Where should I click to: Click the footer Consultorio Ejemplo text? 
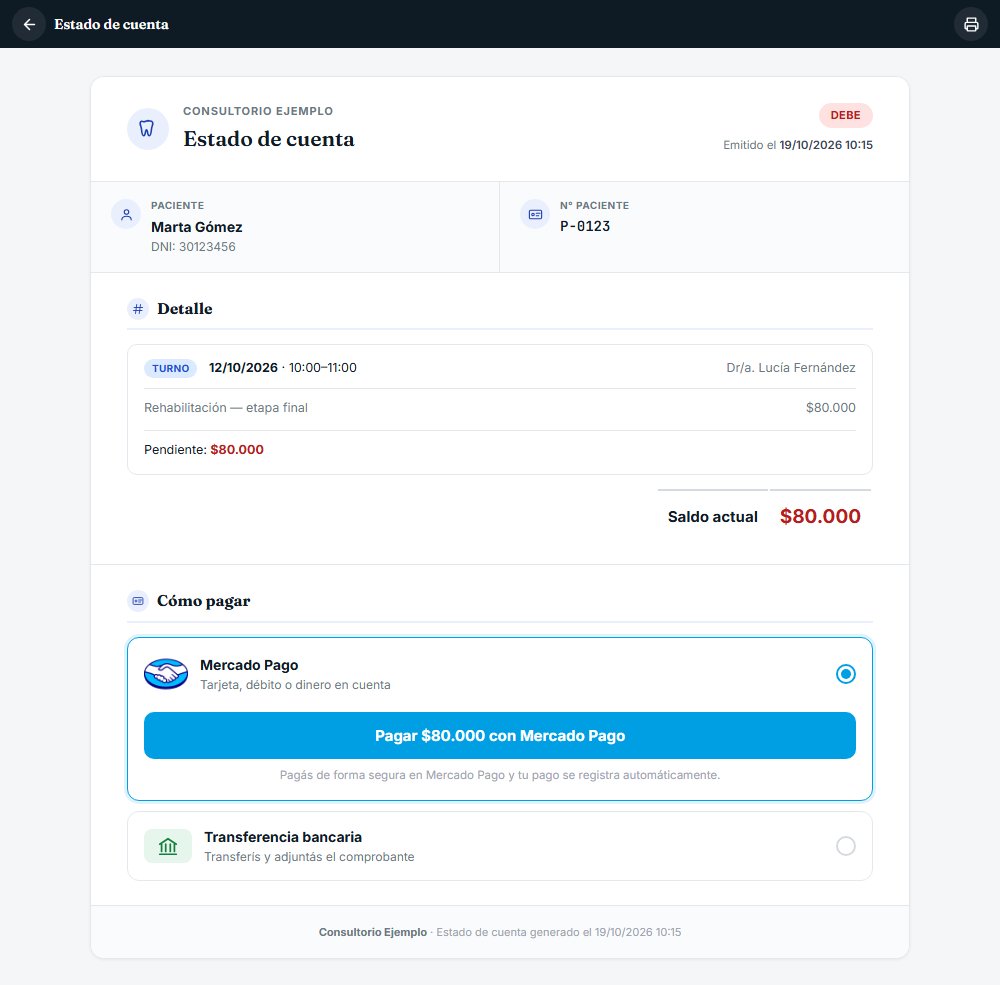[373, 932]
